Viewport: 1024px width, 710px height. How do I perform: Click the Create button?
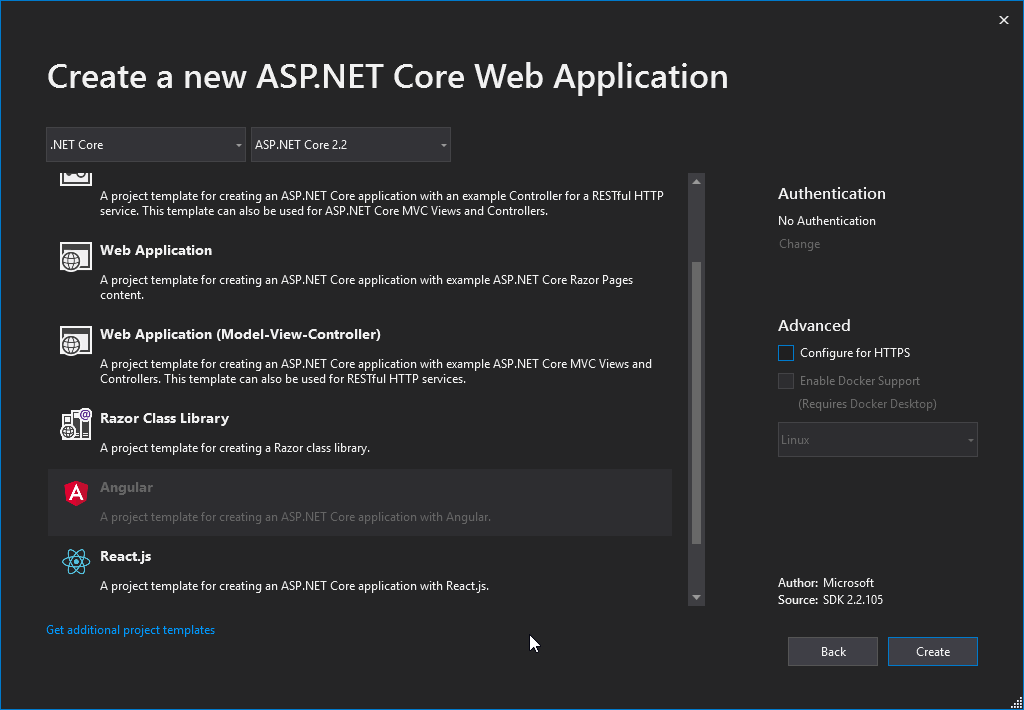coord(932,651)
